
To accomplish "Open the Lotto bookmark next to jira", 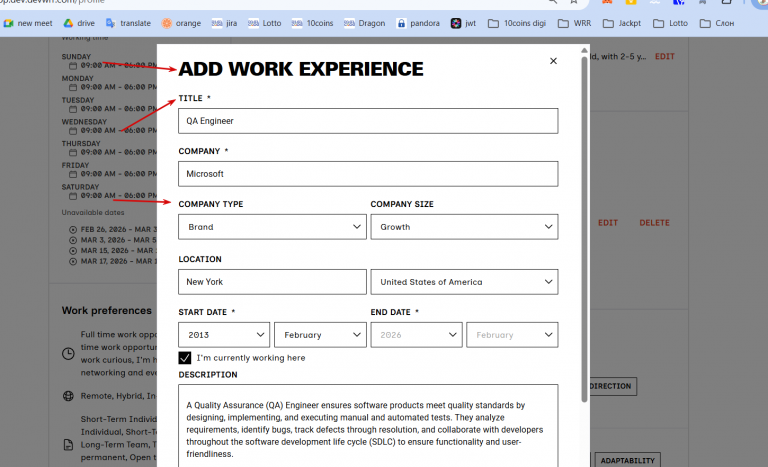I will pos(264,23).
